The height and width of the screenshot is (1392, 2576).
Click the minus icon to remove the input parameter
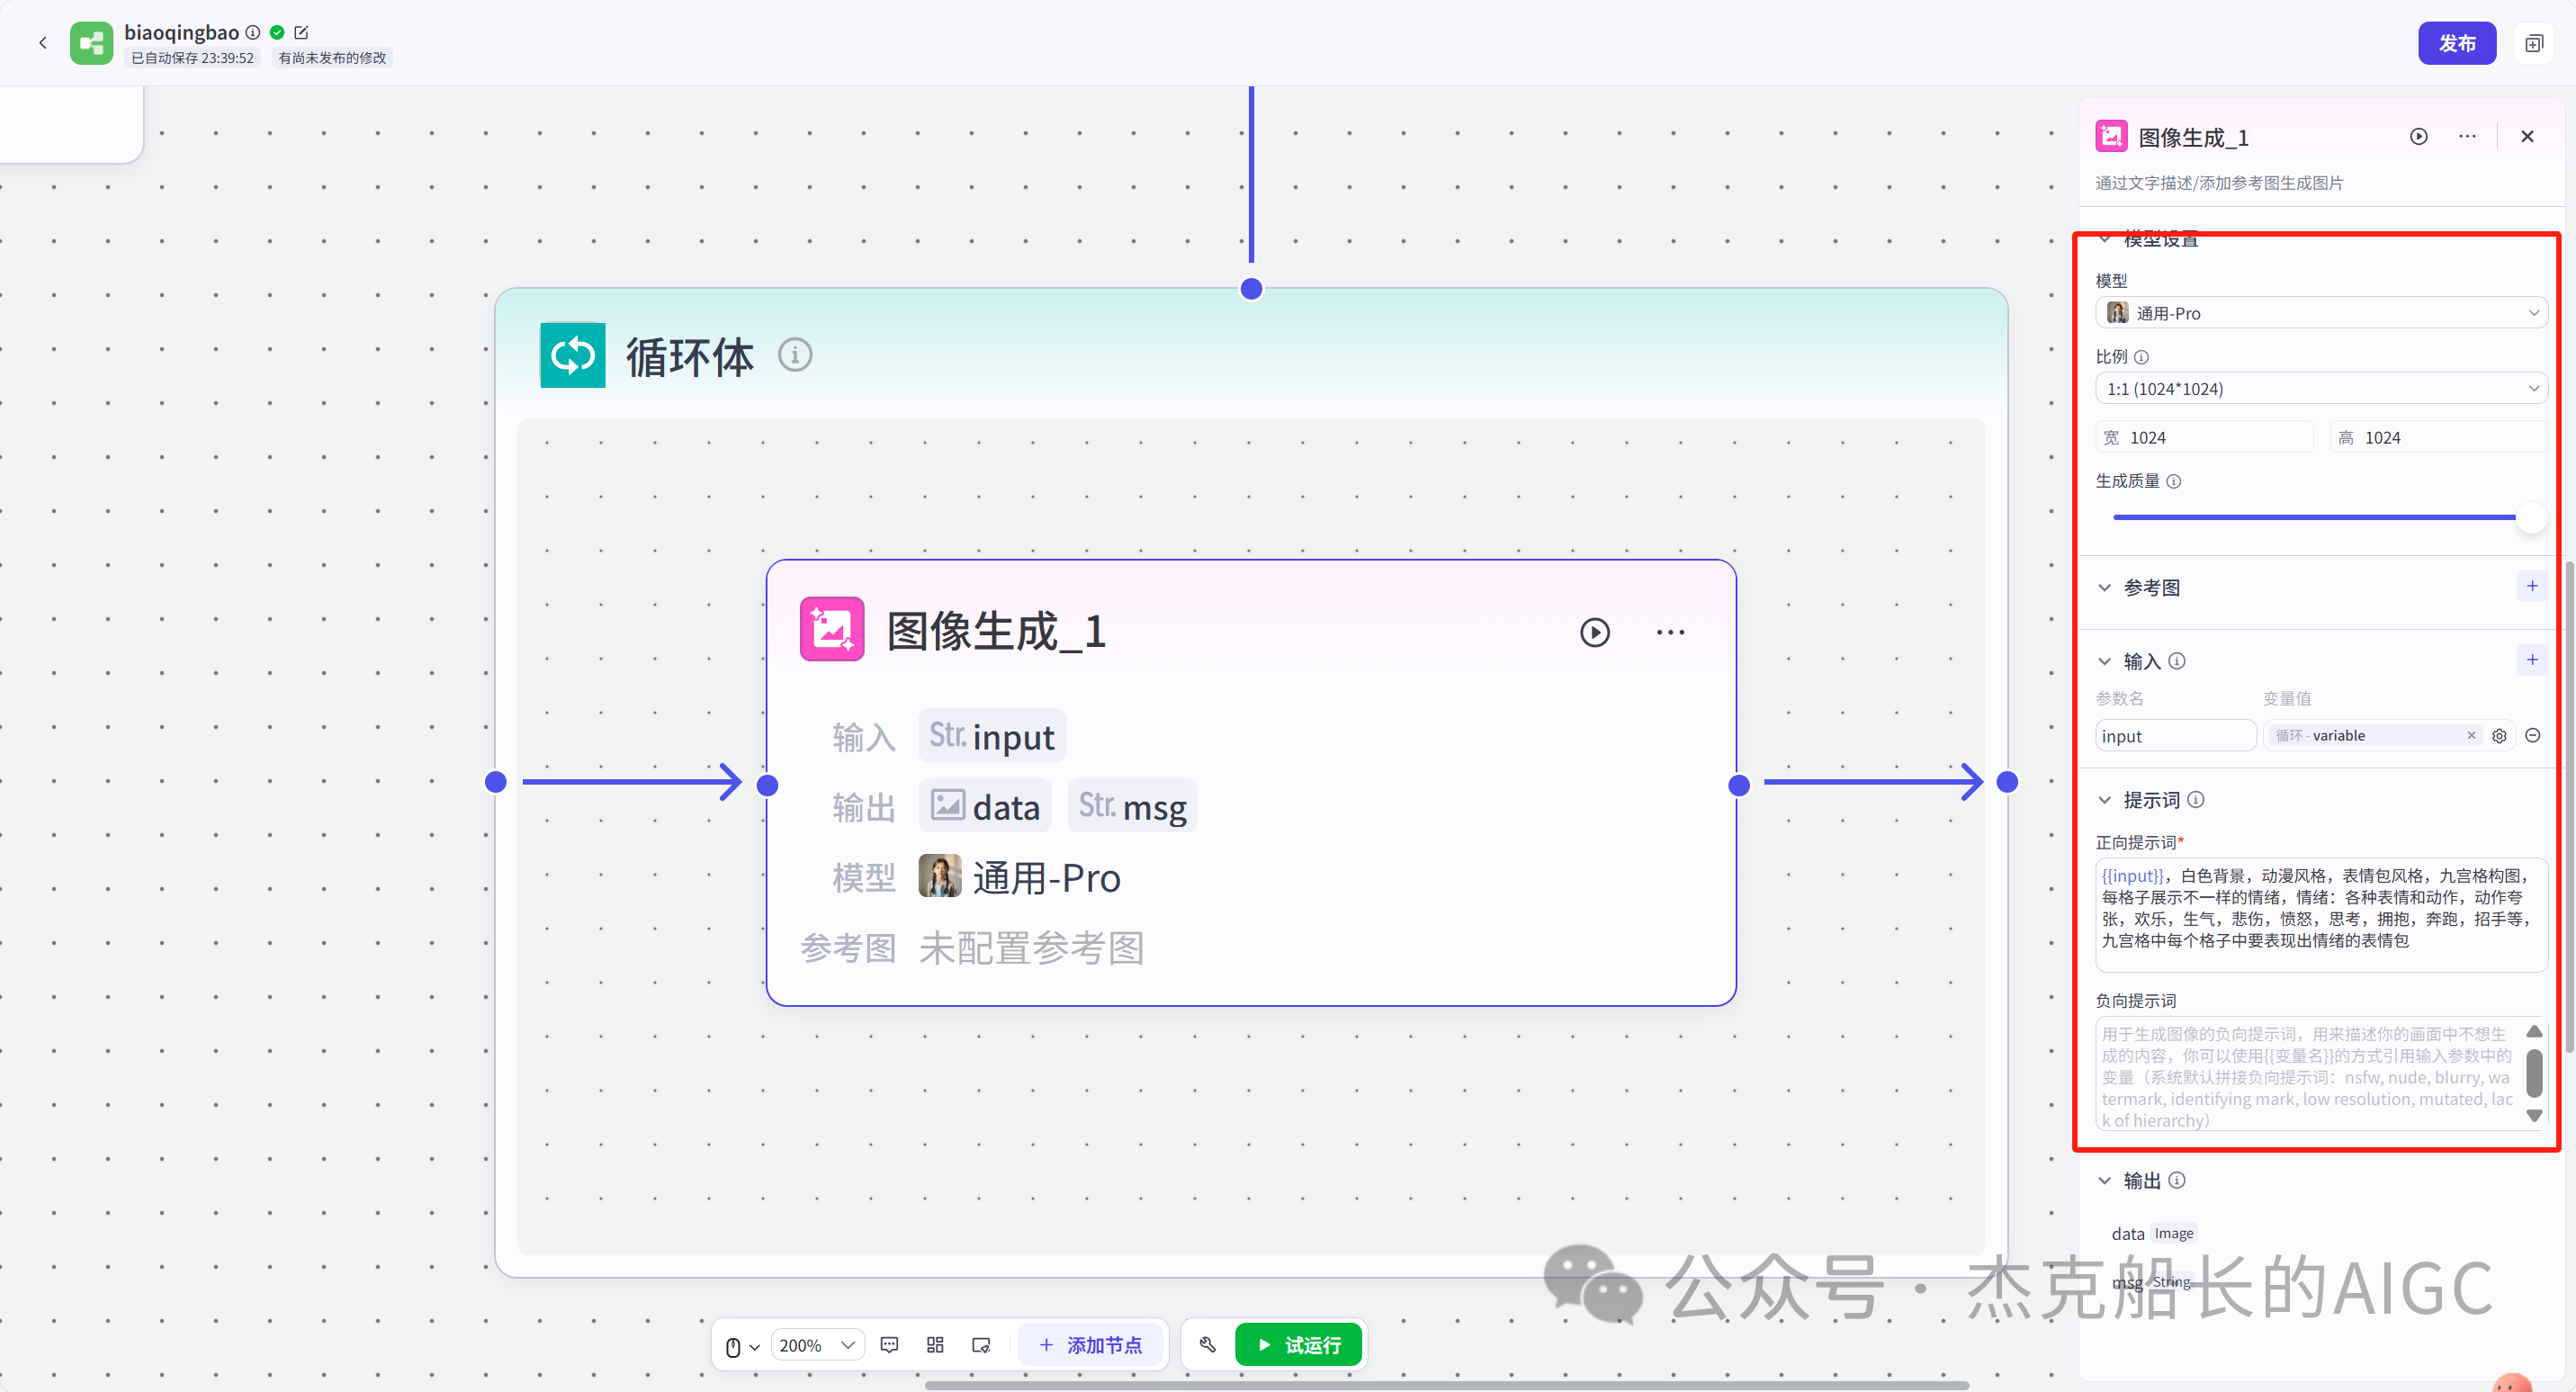click(x=2534, y=735)
